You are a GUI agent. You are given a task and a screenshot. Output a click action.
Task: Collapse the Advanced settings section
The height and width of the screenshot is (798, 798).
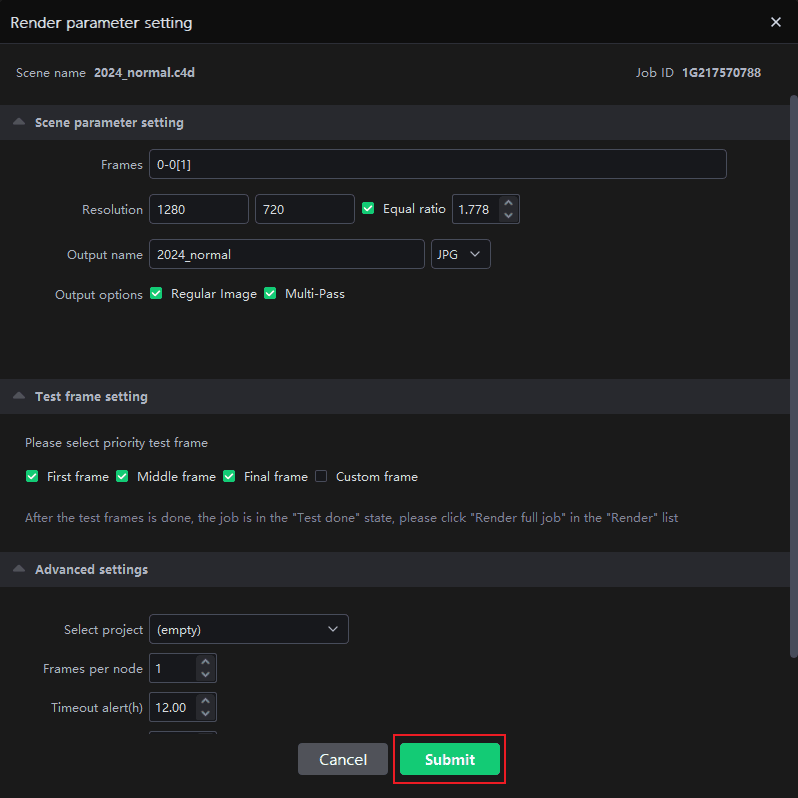point(19,569)
